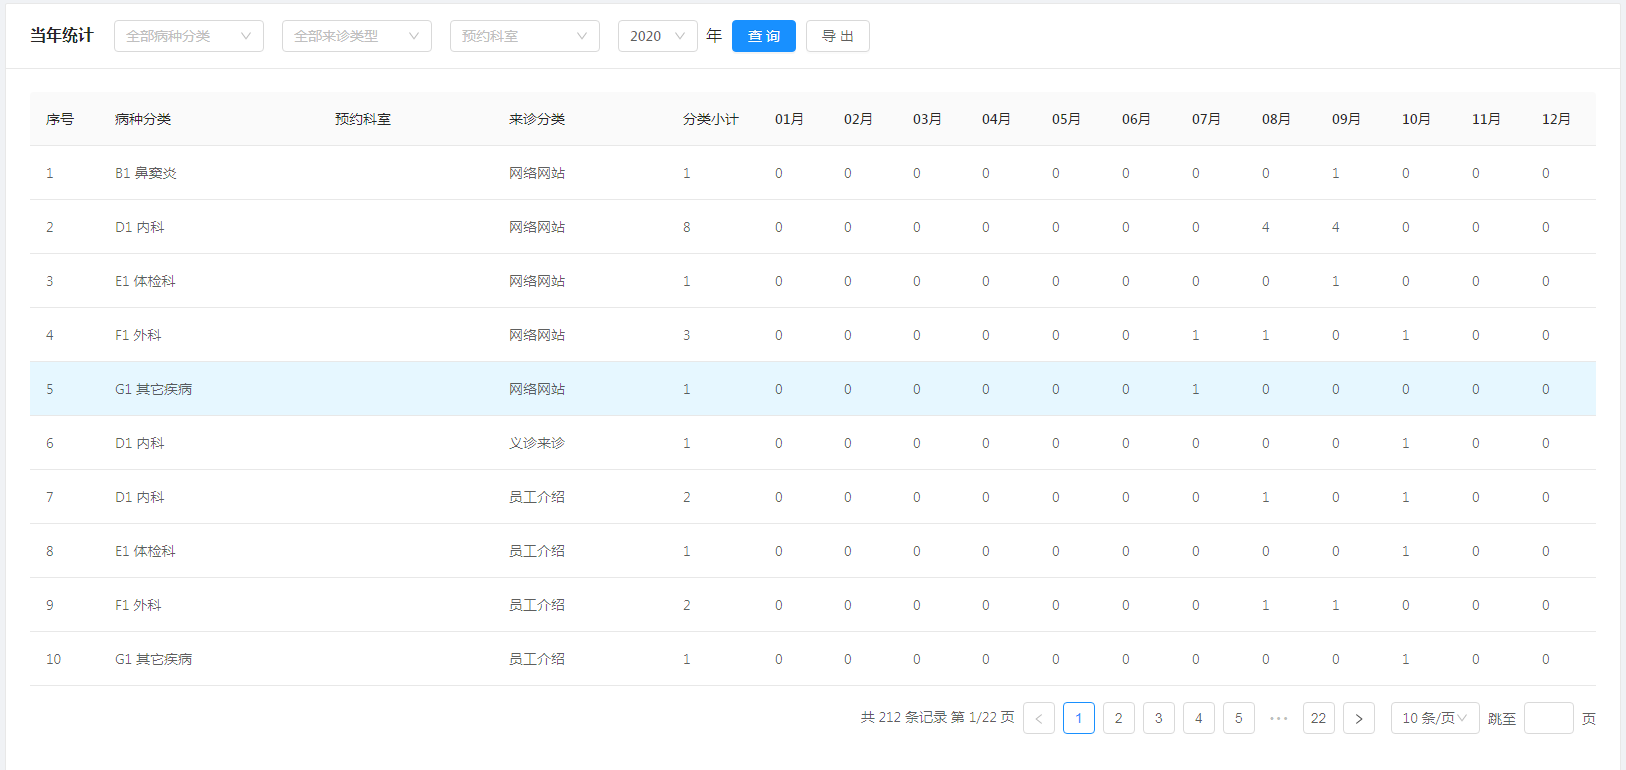Select page 1 in pagination

point(1079,718)
